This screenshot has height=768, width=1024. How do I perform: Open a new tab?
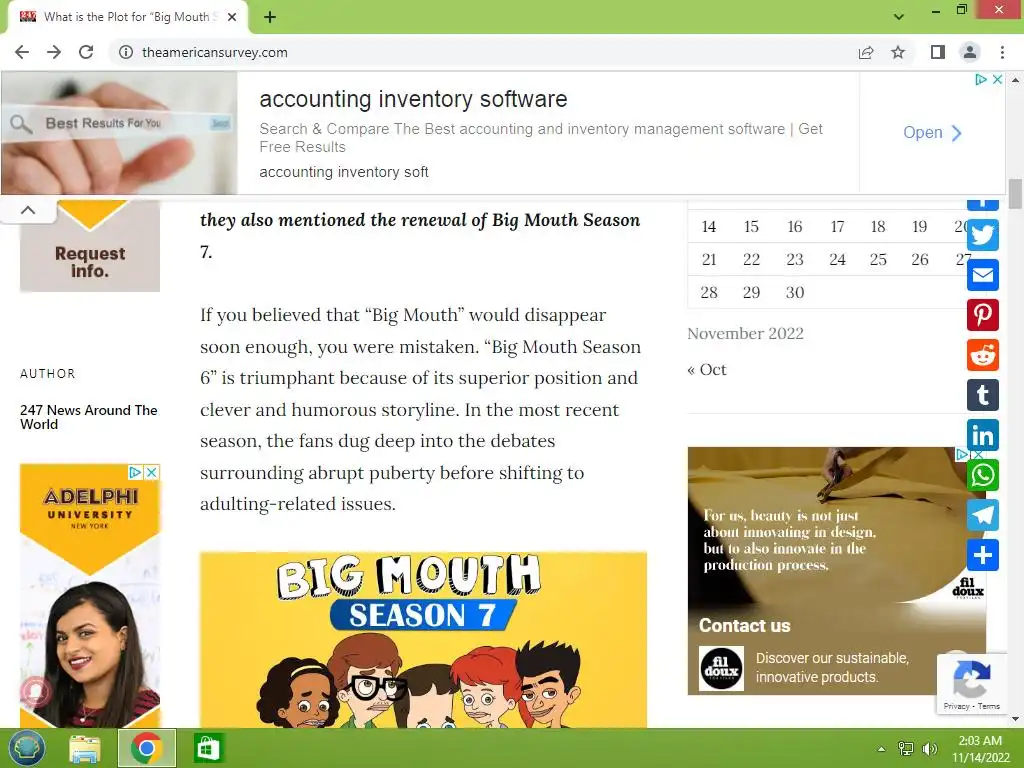click(270, 17)
